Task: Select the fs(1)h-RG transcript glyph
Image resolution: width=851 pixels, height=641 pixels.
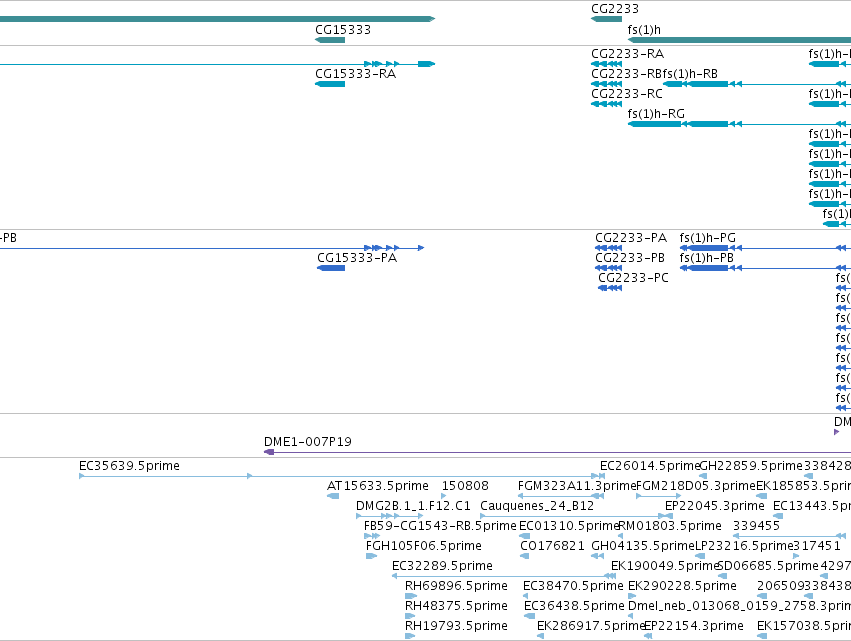Action: [x=739, y=124]
